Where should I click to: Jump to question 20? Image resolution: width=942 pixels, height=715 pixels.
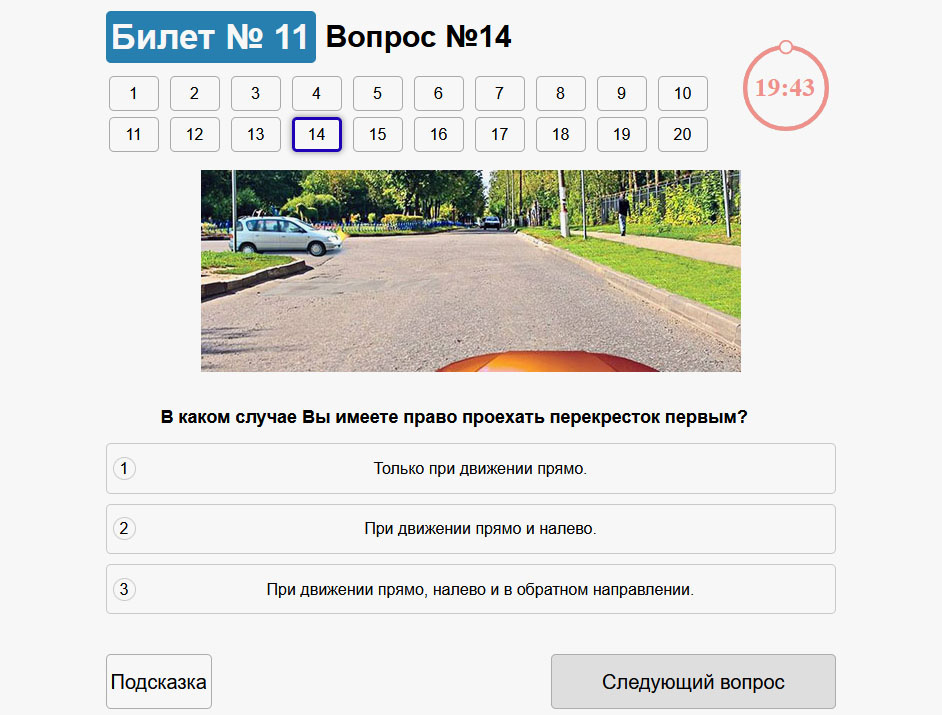coord(682,135)
